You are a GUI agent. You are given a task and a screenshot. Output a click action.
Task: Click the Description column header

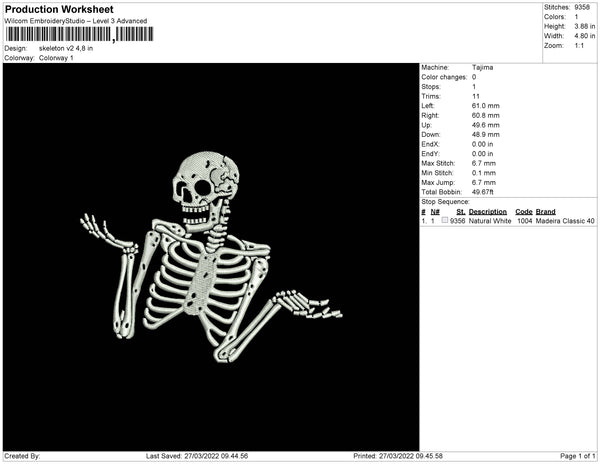[x=488, y=212]
